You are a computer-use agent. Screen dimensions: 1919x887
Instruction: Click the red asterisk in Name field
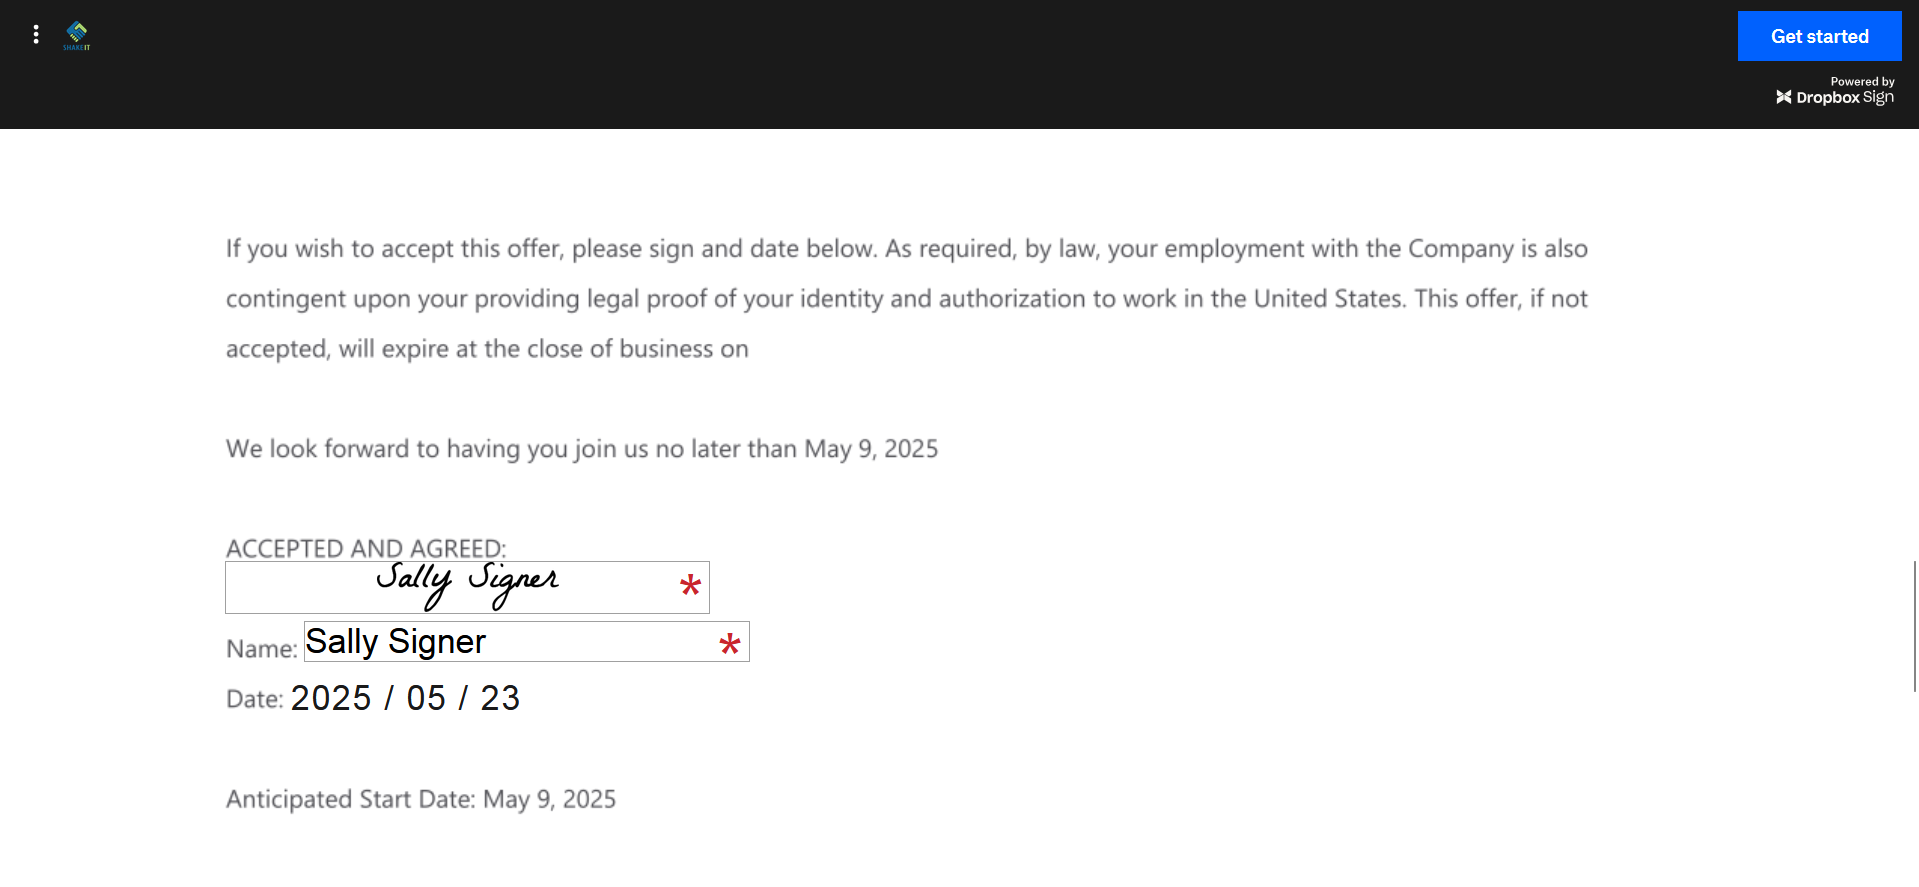730,645
